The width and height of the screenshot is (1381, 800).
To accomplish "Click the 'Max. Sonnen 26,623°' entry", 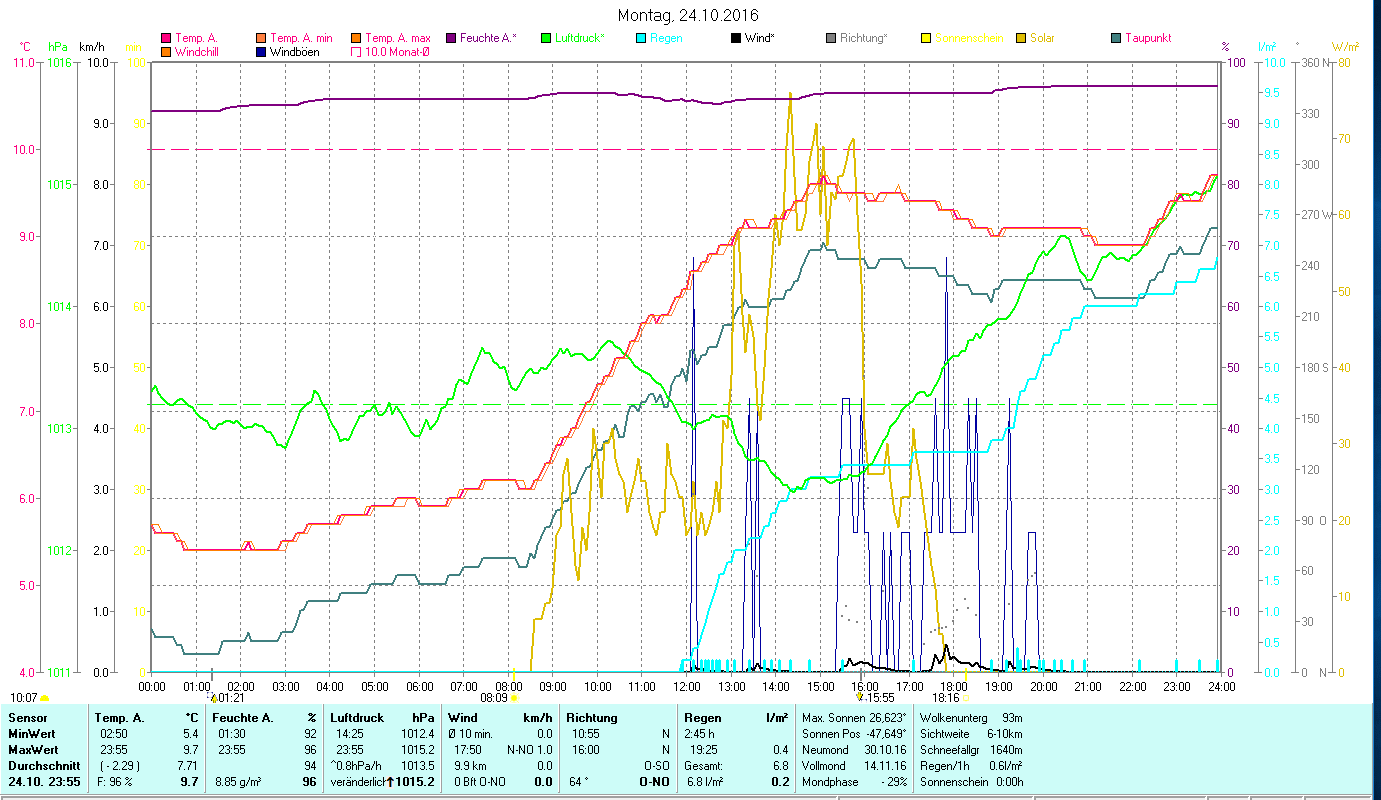I will 854,718.
